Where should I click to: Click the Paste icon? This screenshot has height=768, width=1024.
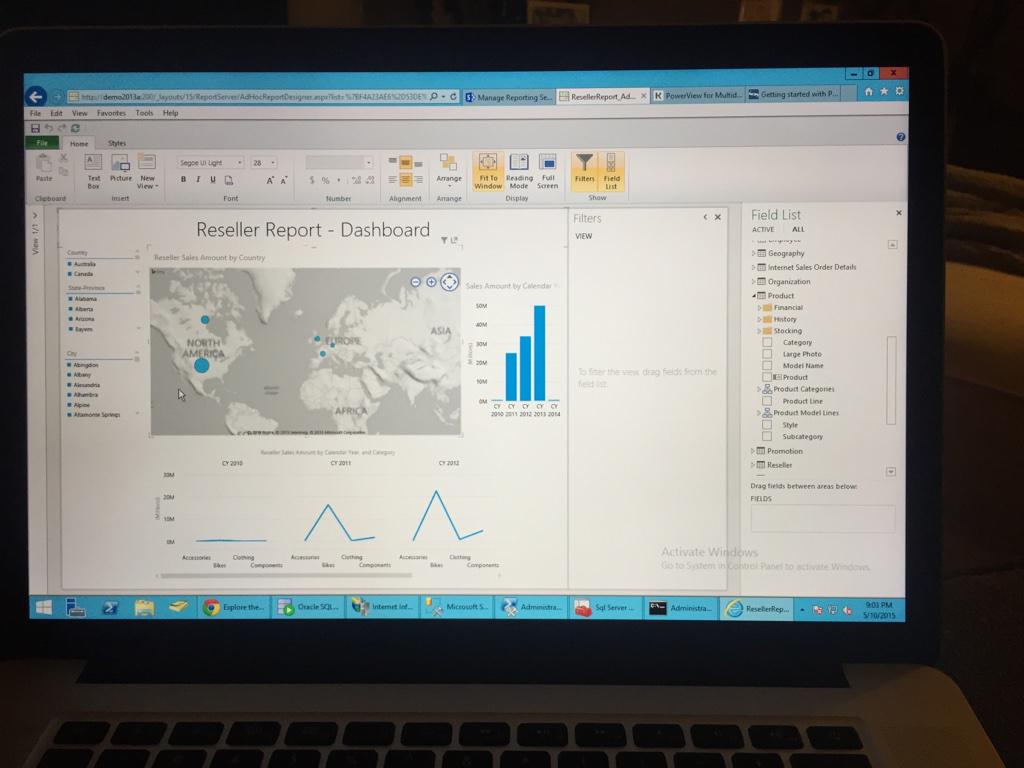coord(44,167)
